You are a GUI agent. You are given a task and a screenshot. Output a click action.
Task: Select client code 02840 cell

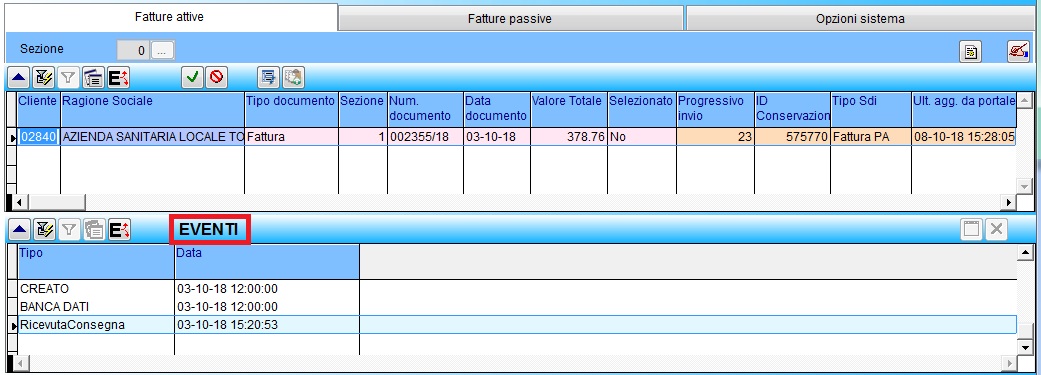pyautogui.click(x=39, y=137)
